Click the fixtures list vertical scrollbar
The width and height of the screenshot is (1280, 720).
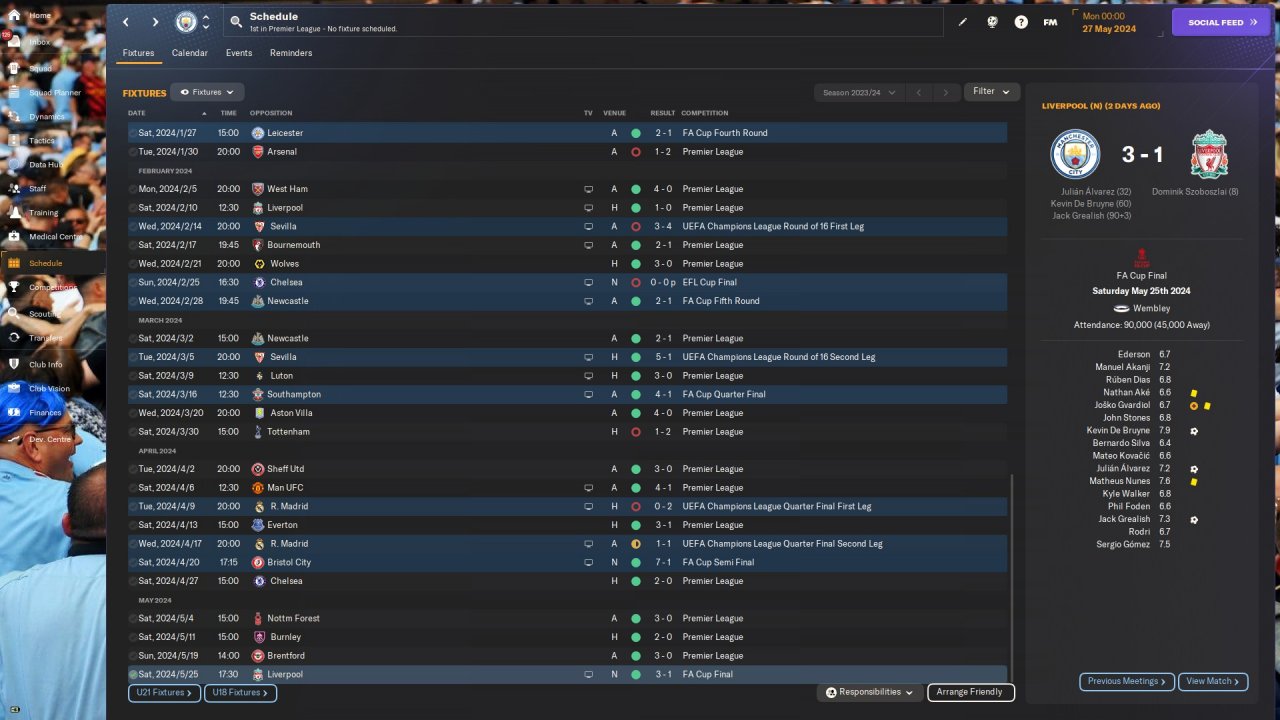[1012, 578]
